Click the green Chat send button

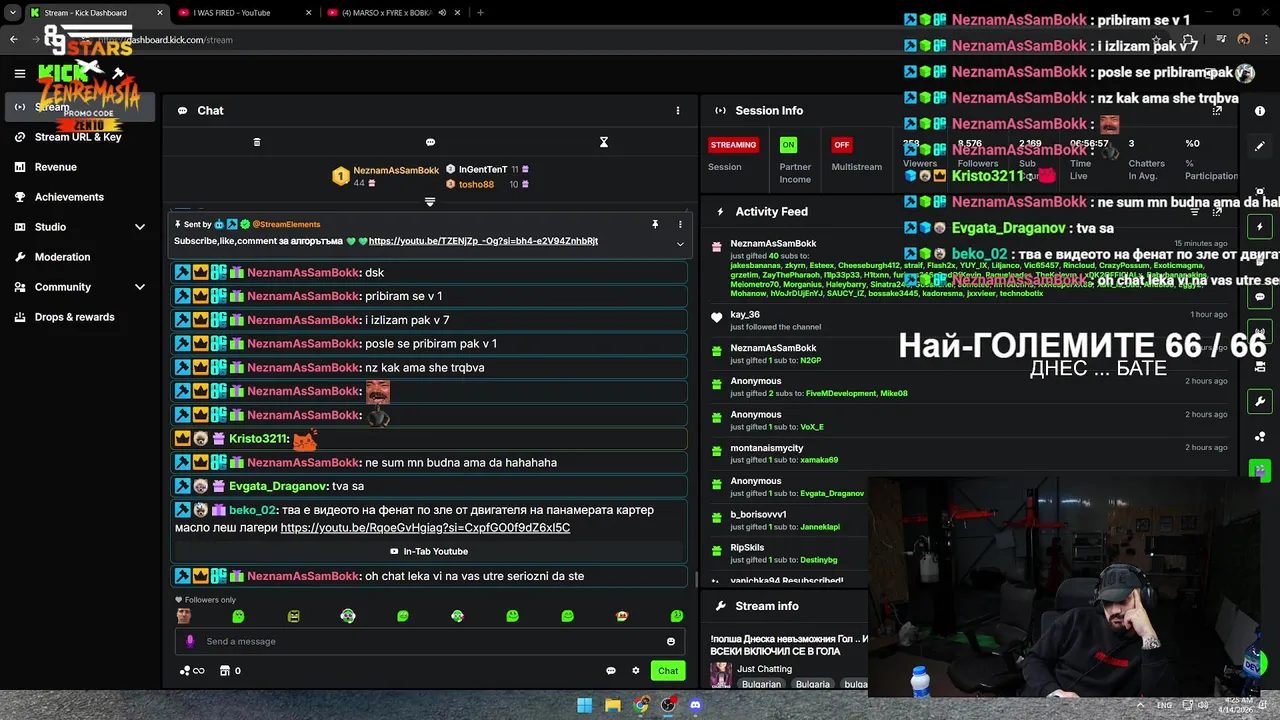668,671
